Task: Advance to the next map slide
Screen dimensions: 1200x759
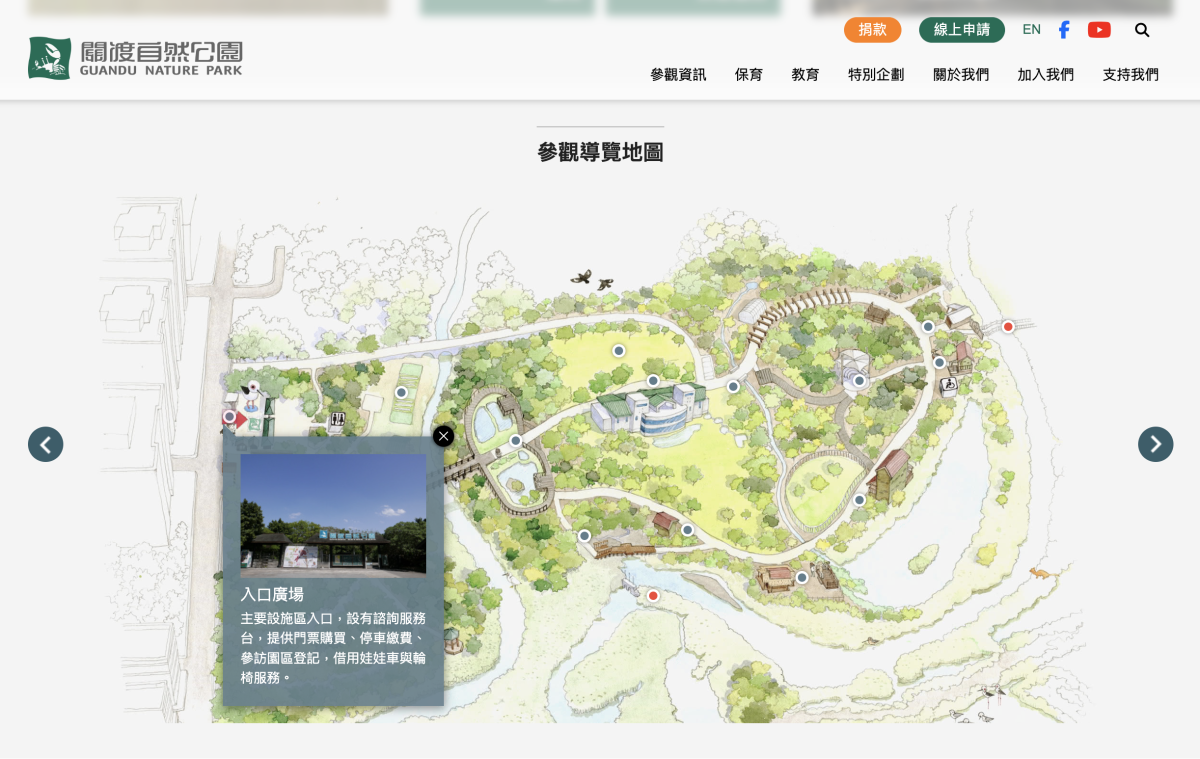Action: click(1155, 444)
